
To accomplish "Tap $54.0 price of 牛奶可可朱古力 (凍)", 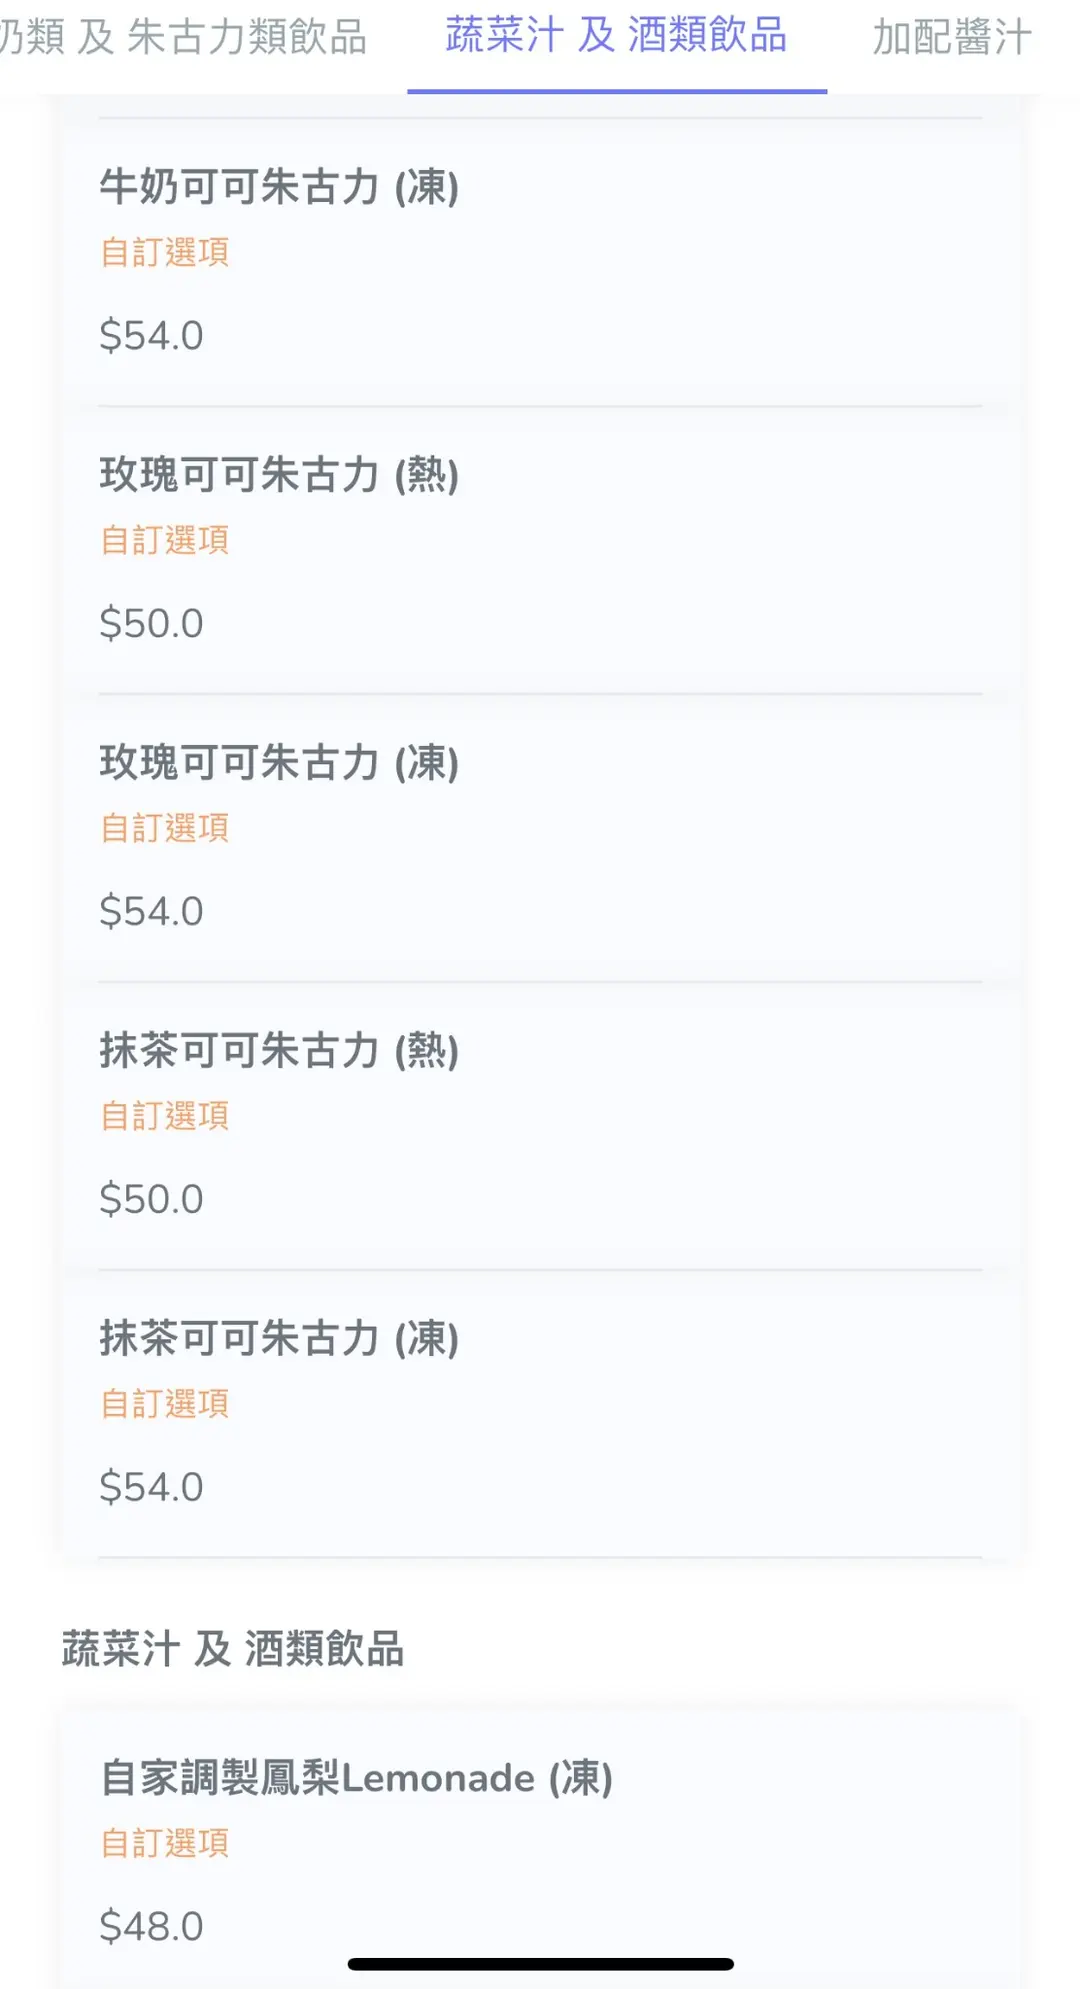I will [x=151, y=336].
